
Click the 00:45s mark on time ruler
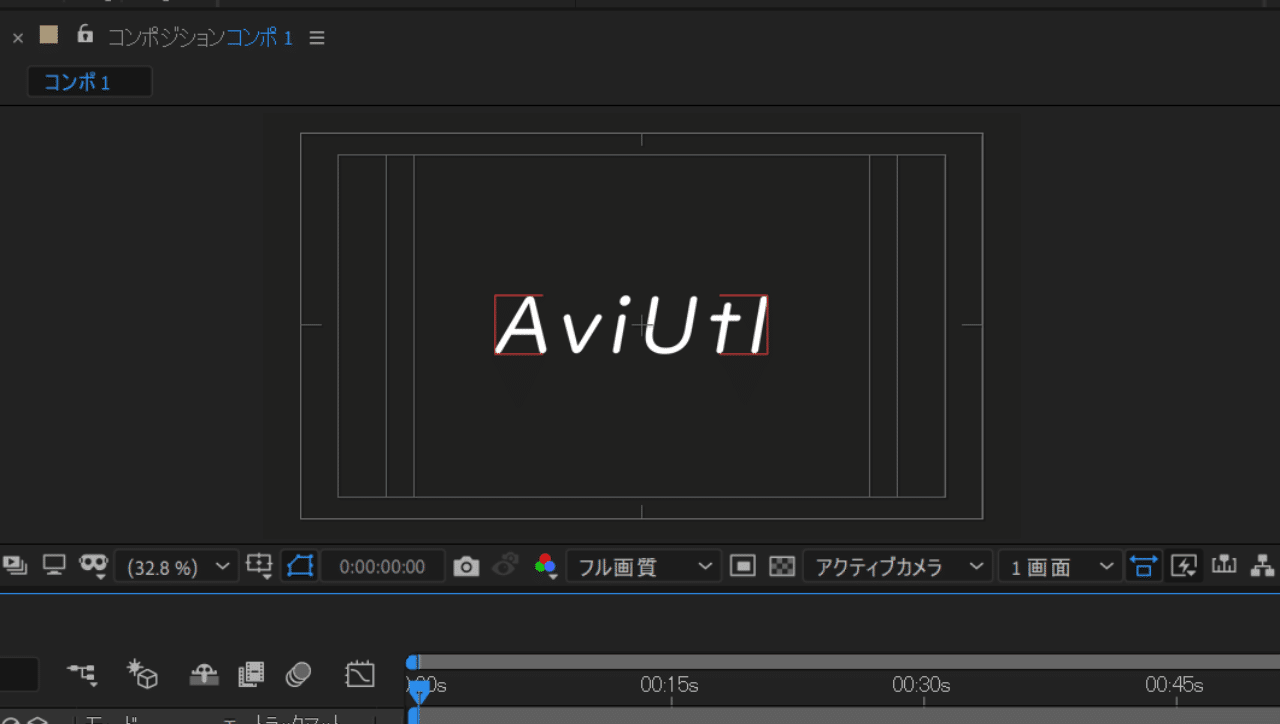[x=1174, y=685]
